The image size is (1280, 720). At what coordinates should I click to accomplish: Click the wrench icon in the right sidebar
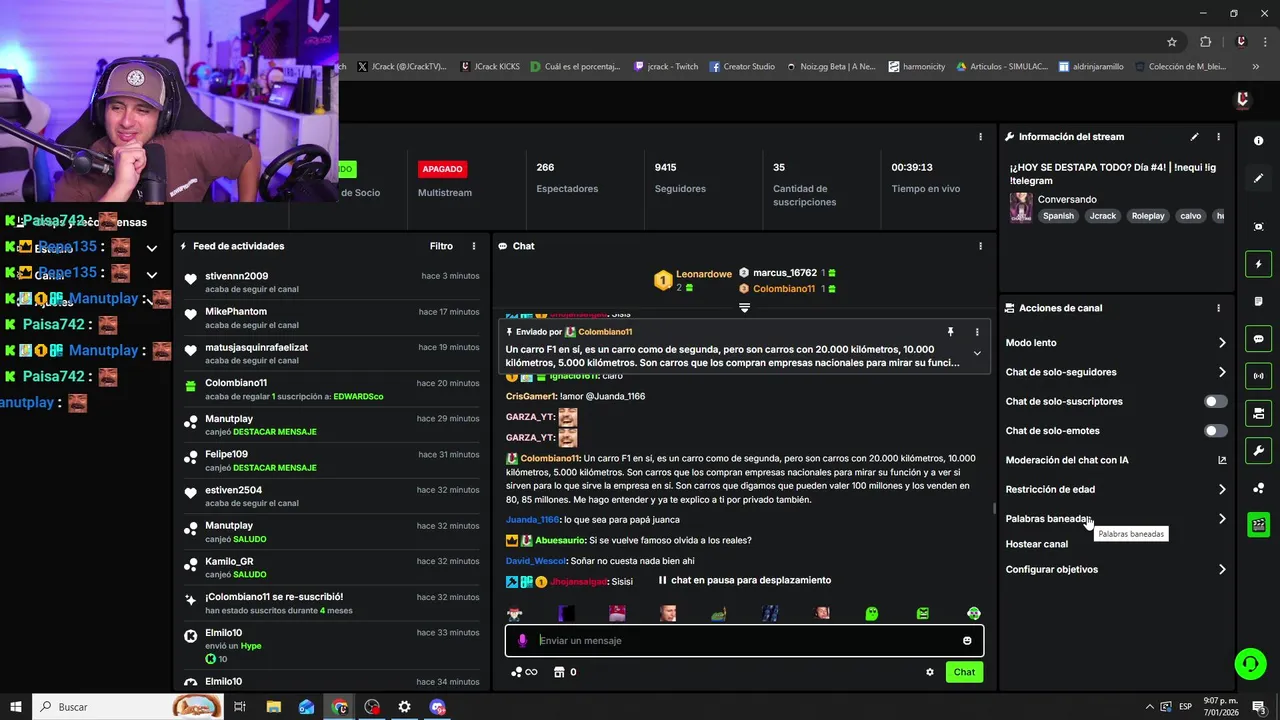point(1258,450)
